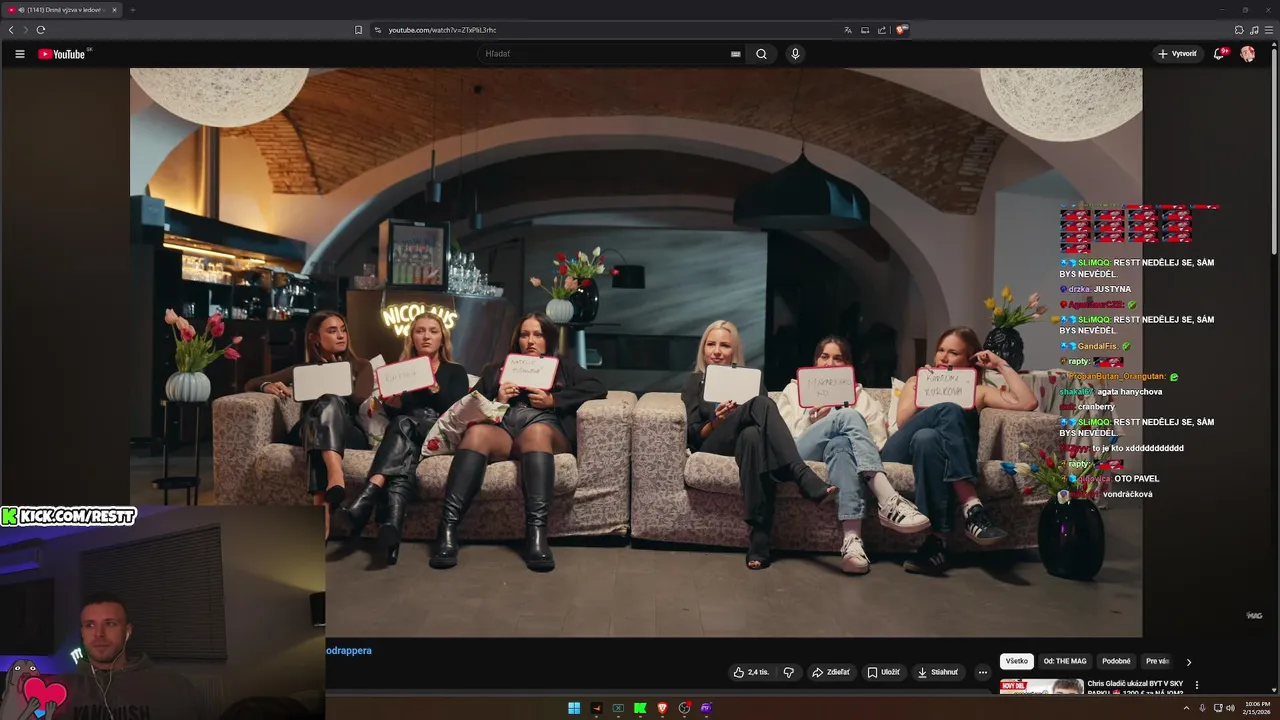Open browser extensions puzzle icon

pyautogui.click(x=1239, y=30)
